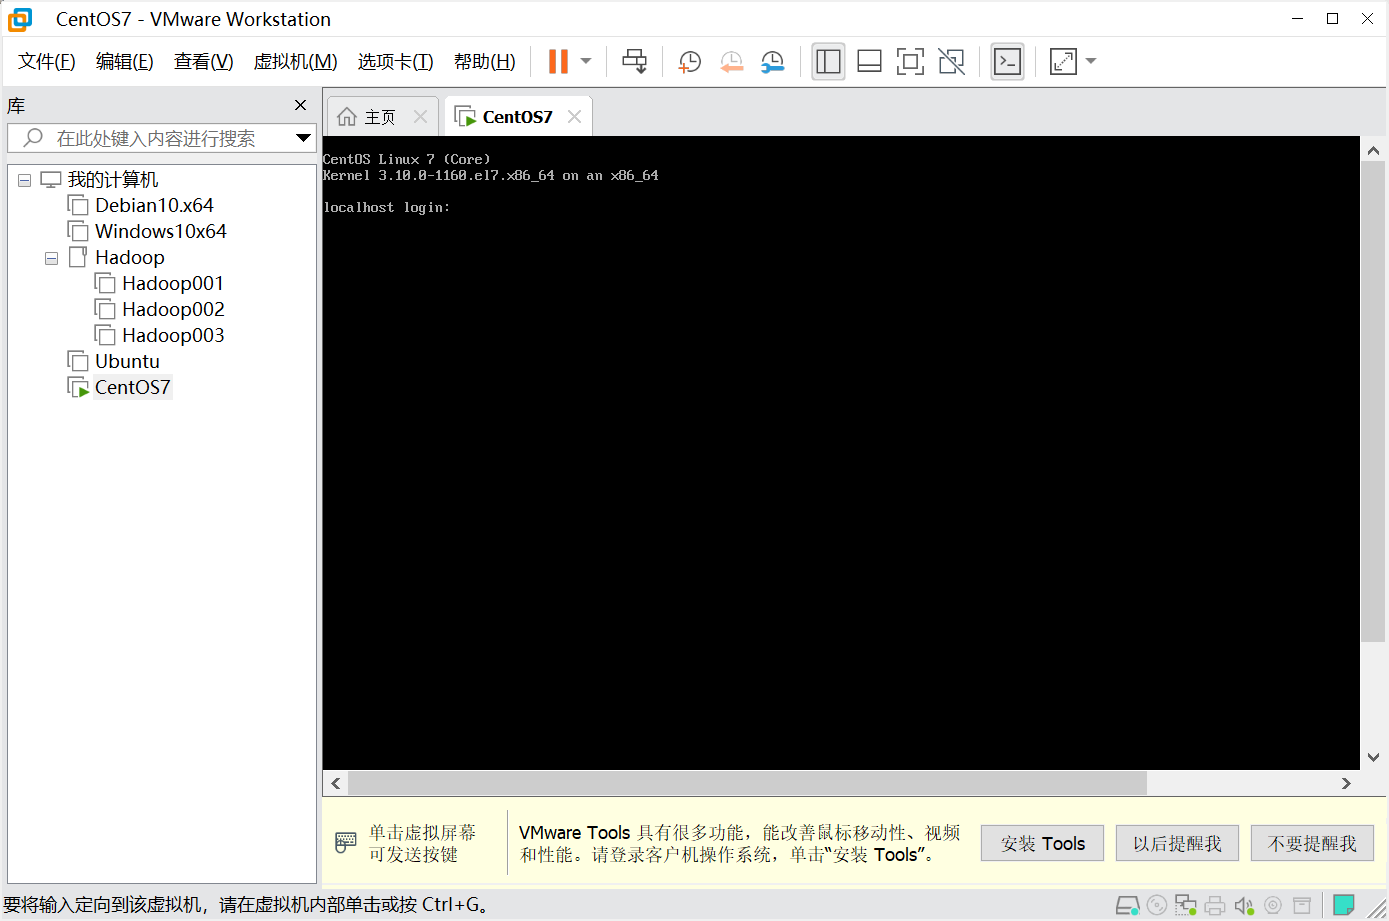This screenshot has width=1389, height=921.
Task: Open the snapshot manager
Action: coord(772,62)
